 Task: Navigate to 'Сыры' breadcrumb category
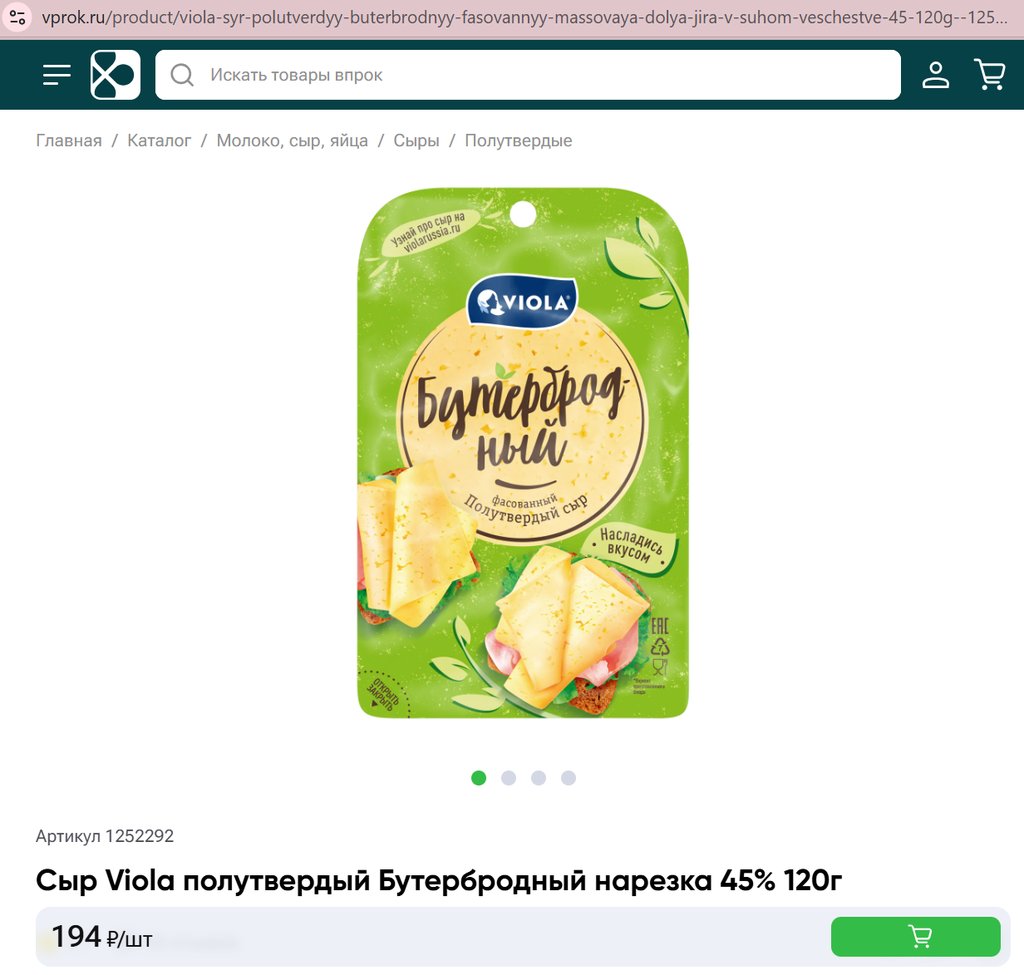pos(416,140)
